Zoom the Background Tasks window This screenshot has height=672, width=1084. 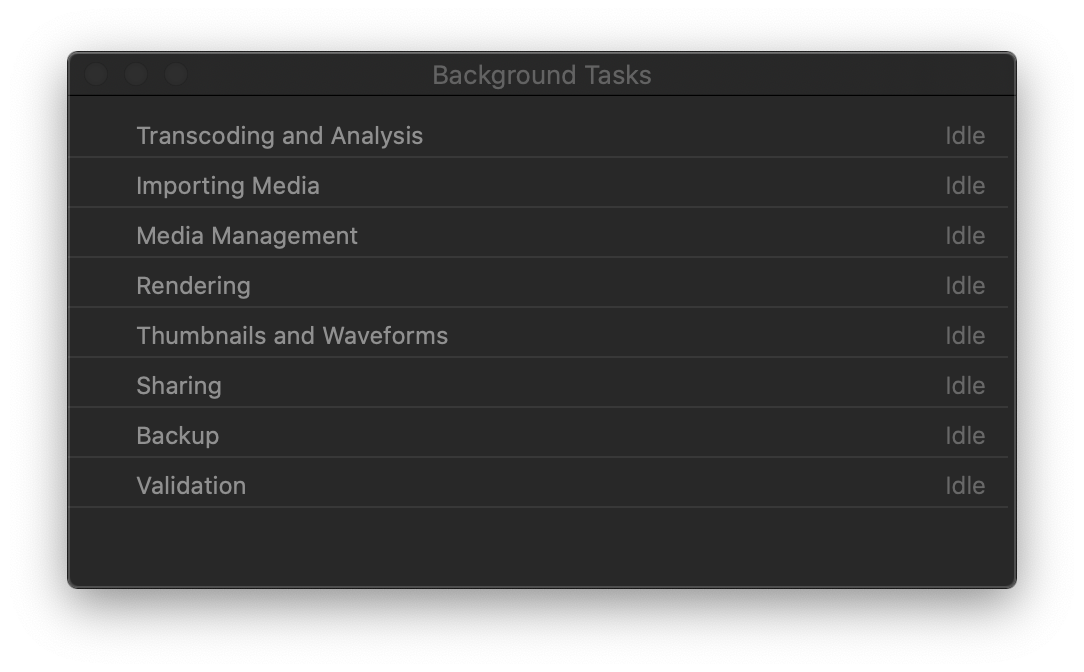pos(176,75)
